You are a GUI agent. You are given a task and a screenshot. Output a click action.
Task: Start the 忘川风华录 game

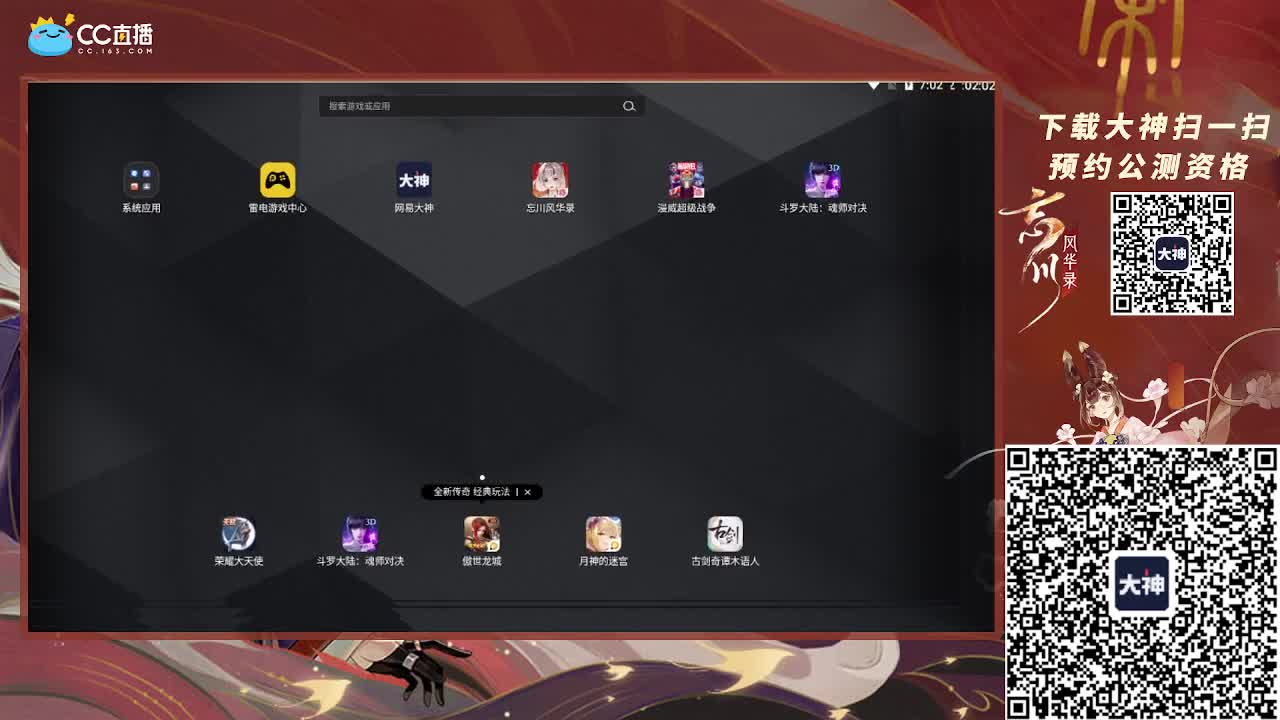point(550,180)
